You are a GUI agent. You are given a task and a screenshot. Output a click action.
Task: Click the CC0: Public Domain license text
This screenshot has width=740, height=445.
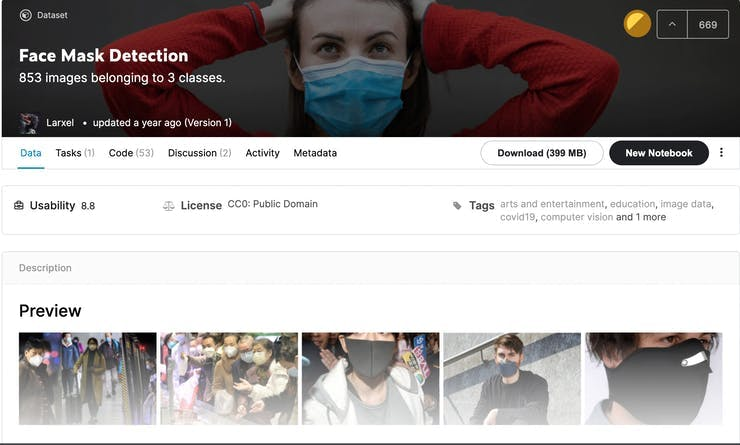tap(273, 204)
